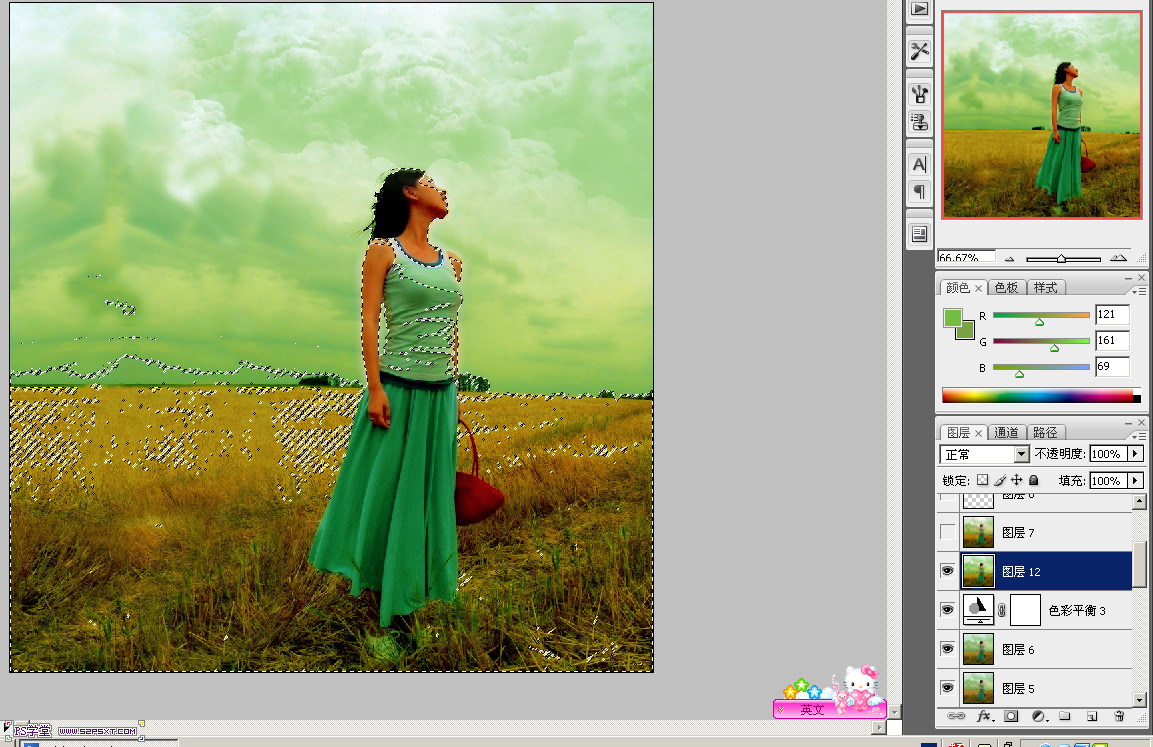1153x747 pixels.
Task: Switch to the 通道 tab
Action: pos(1007,432)
